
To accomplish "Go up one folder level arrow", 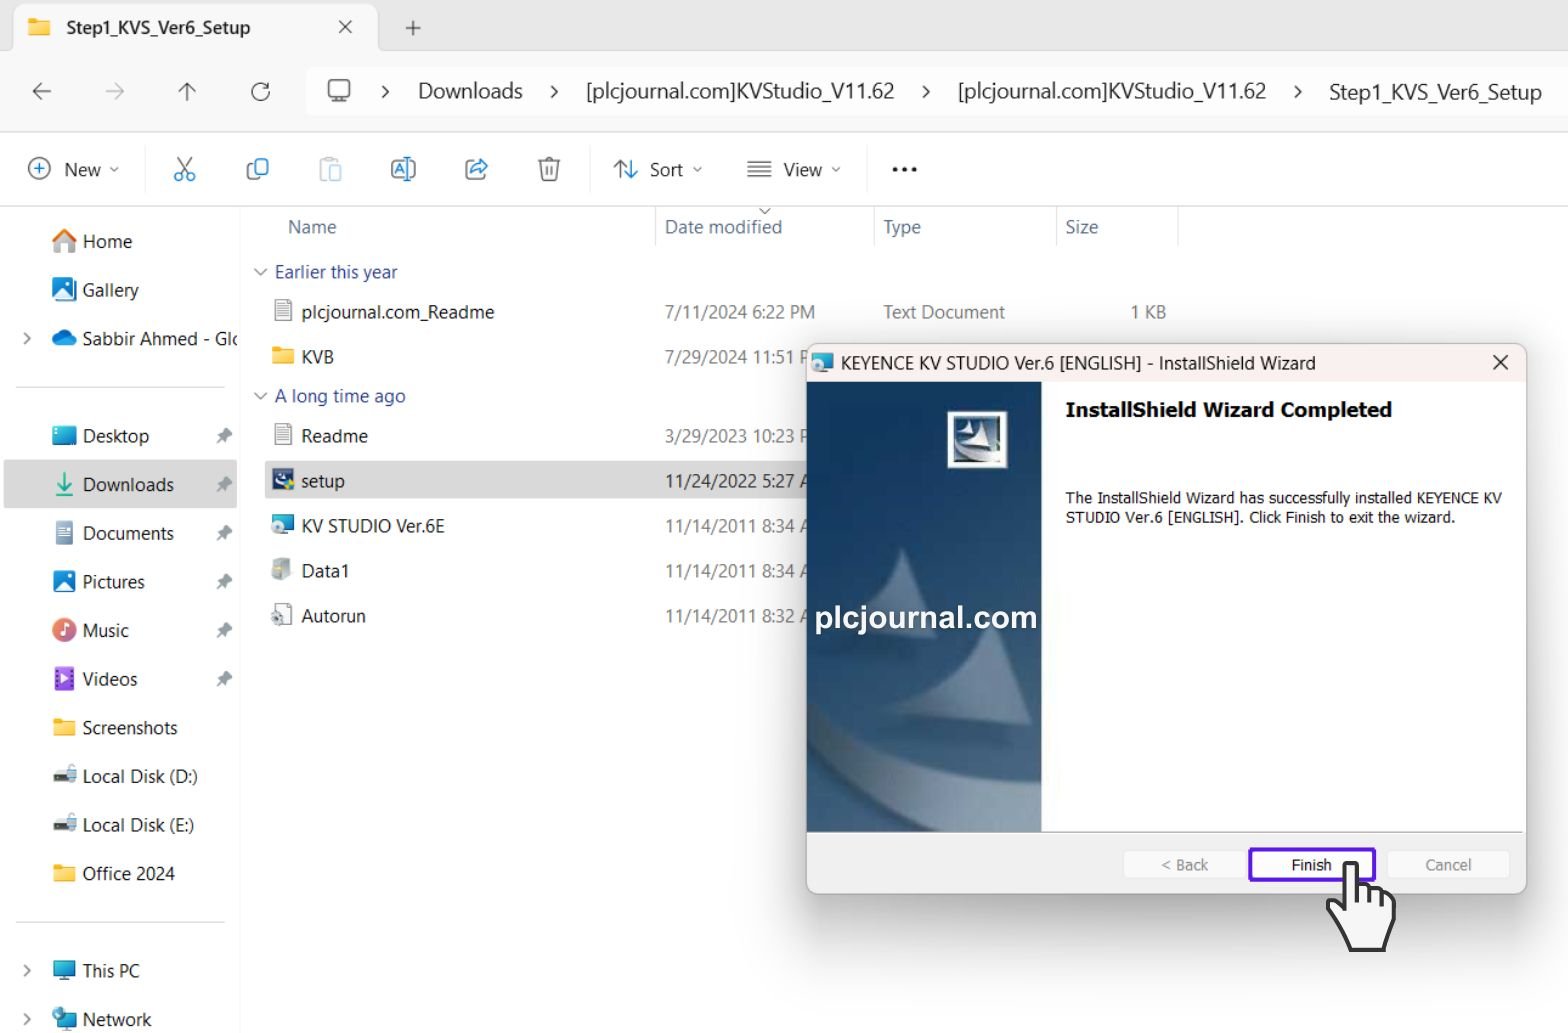I will [187, 92].
